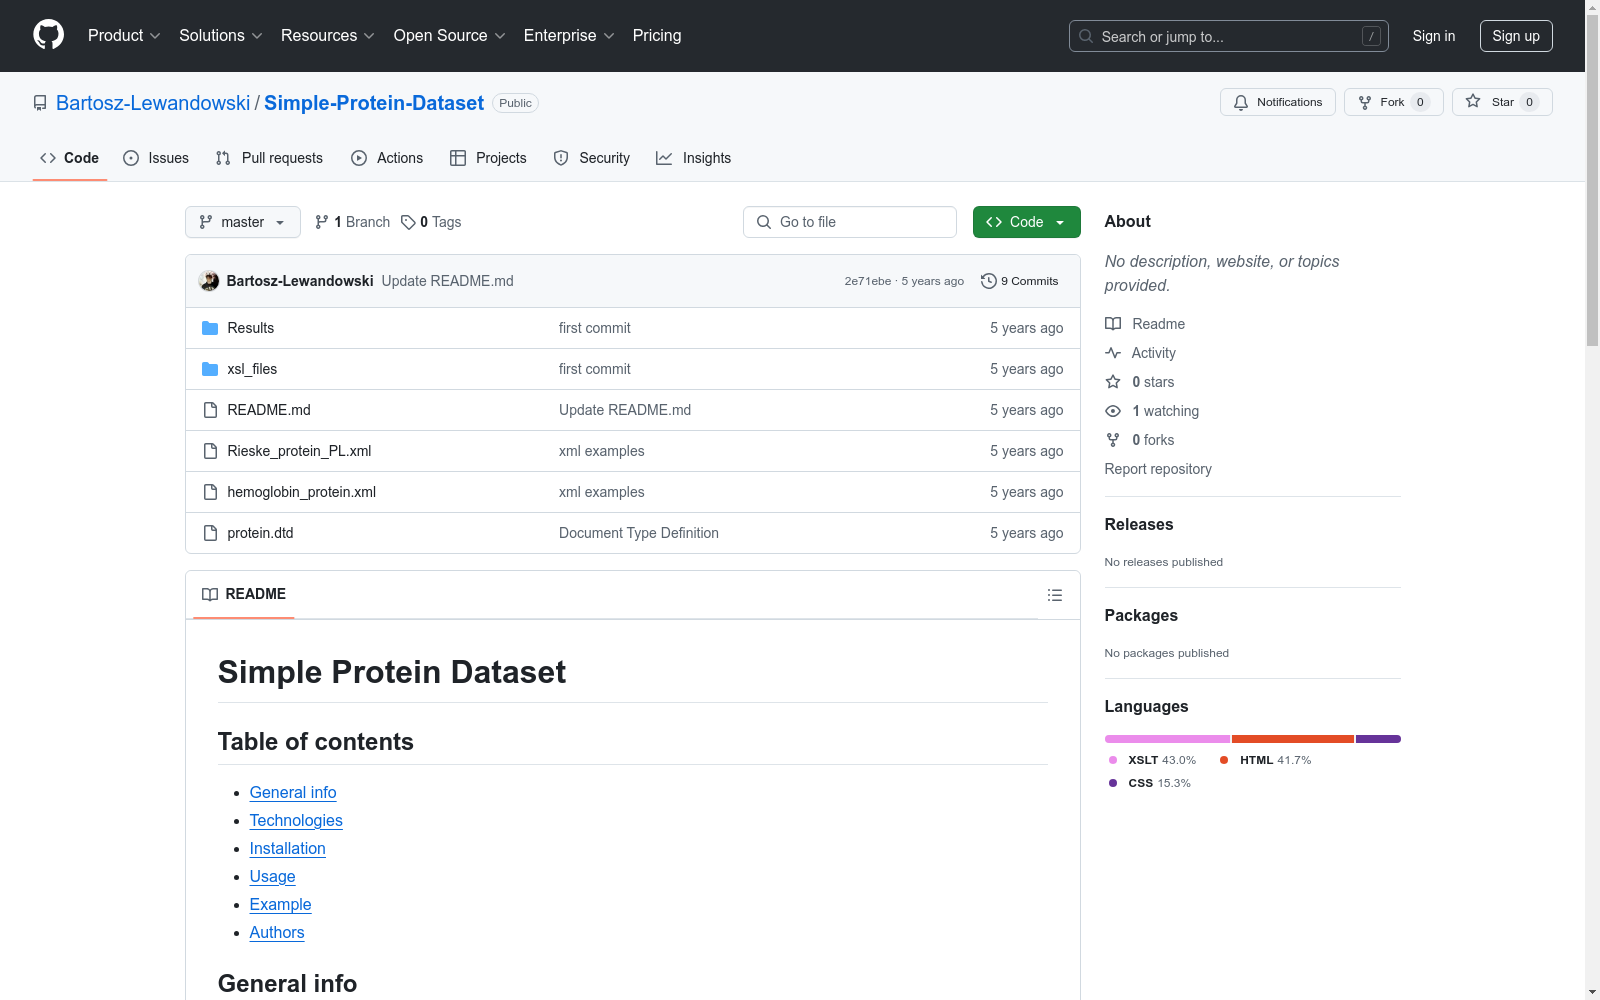
Task: Click the bell icon in Notifications button
Action: (1241, 102)
